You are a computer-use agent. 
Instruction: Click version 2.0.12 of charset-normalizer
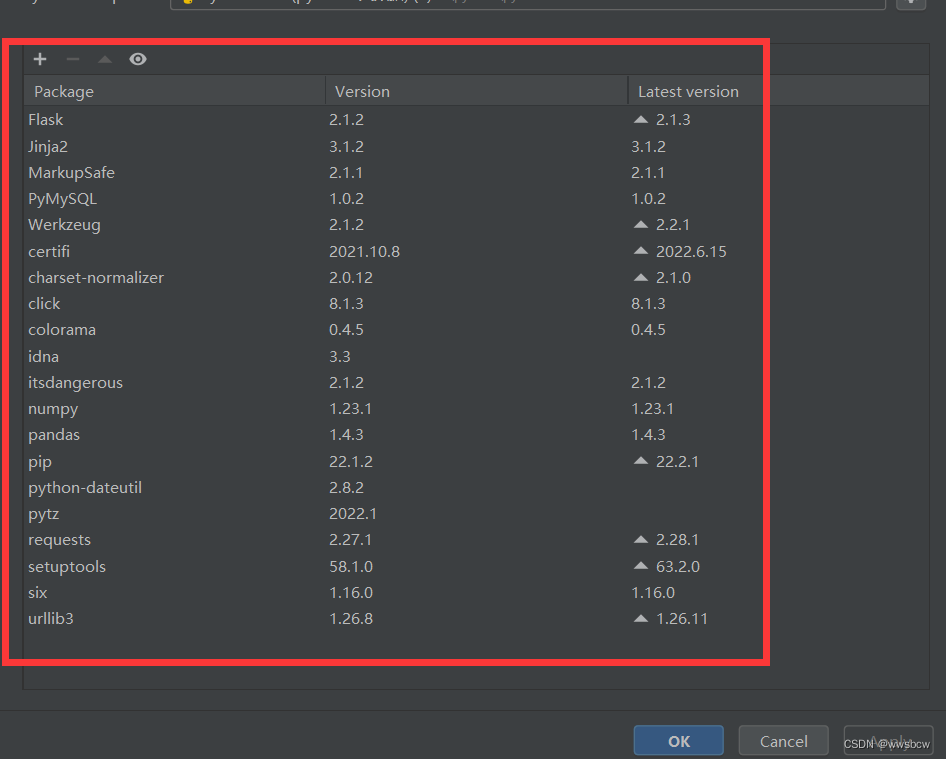click(351, 278)
